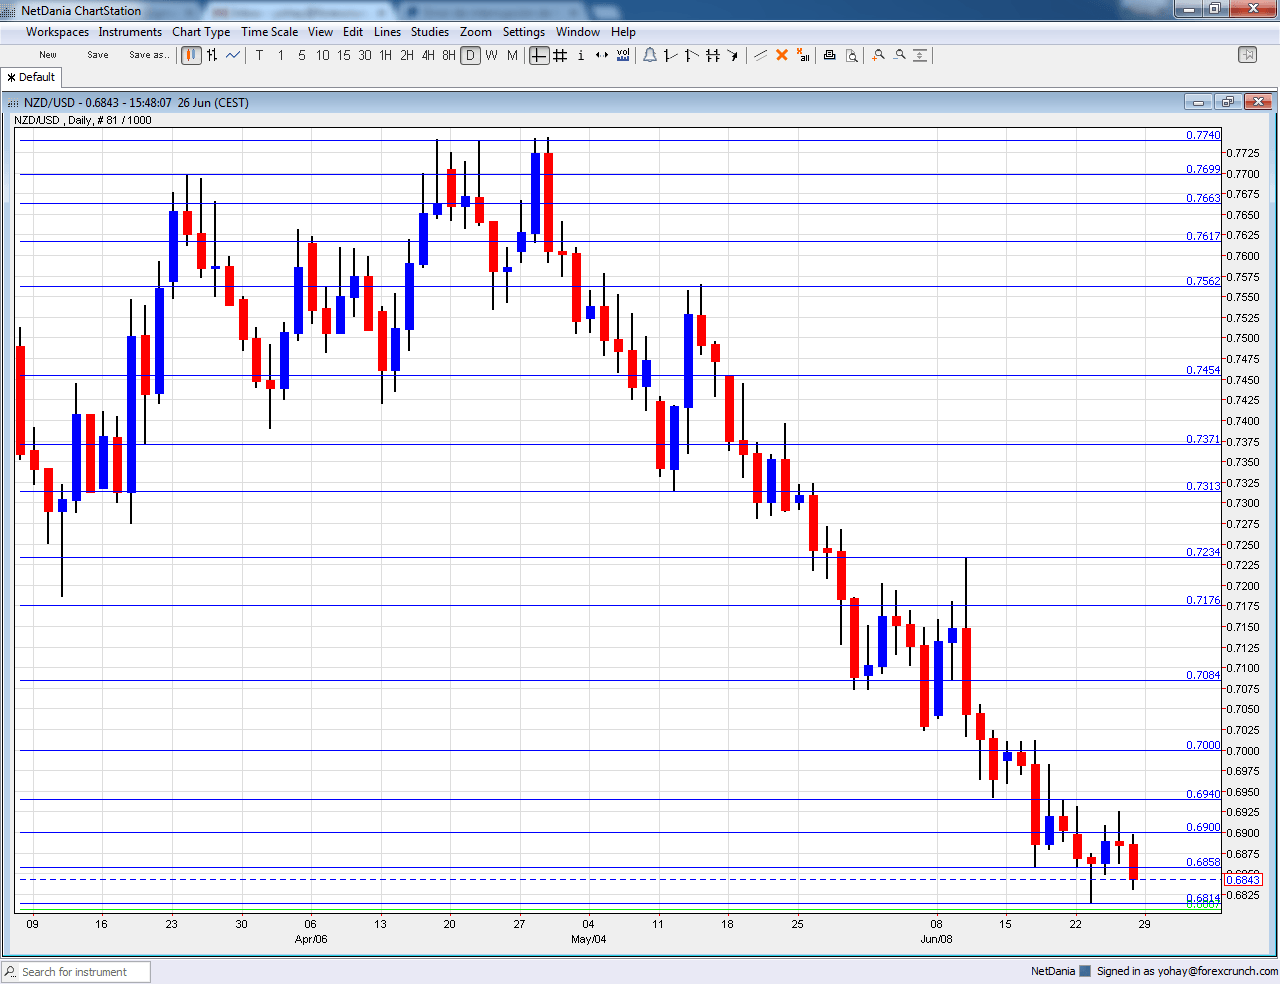
Task: Click the alarm bell icon
Action: [650, 55]
